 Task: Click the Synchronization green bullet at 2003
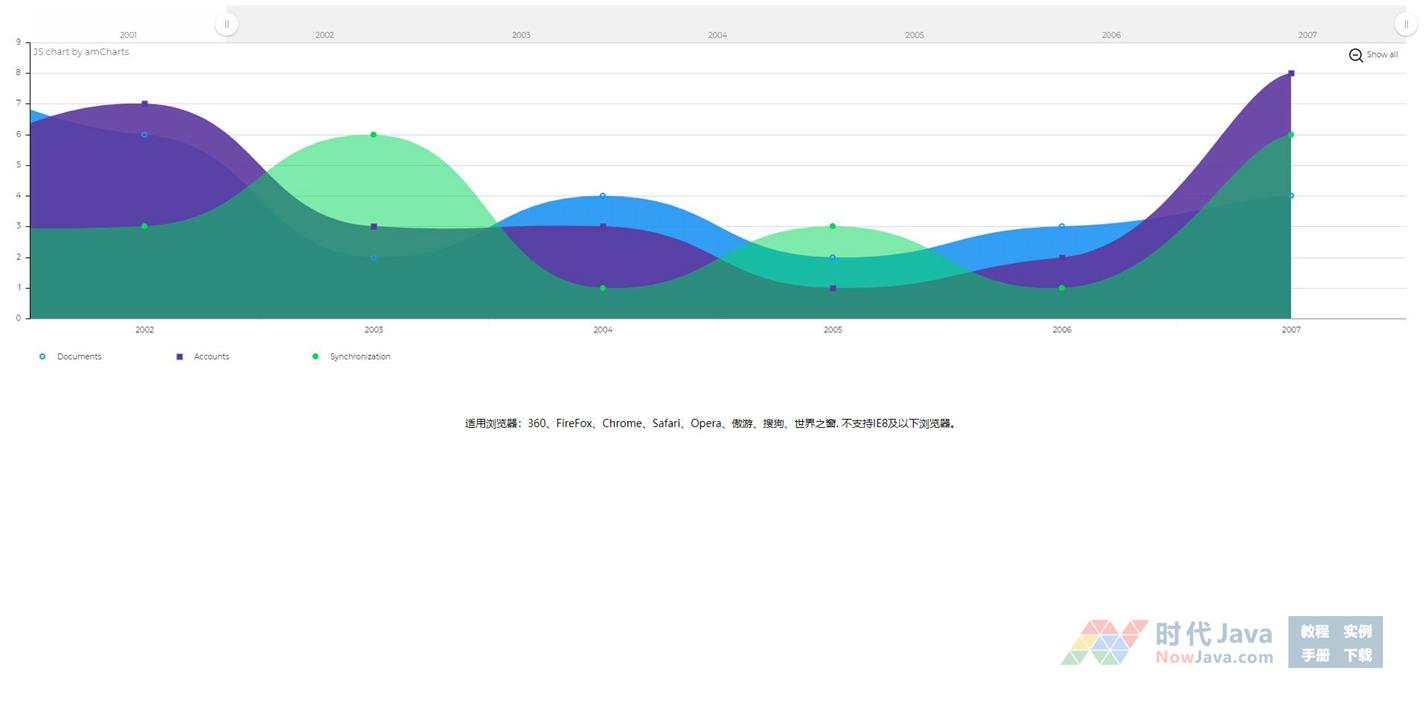click(373, 135)
